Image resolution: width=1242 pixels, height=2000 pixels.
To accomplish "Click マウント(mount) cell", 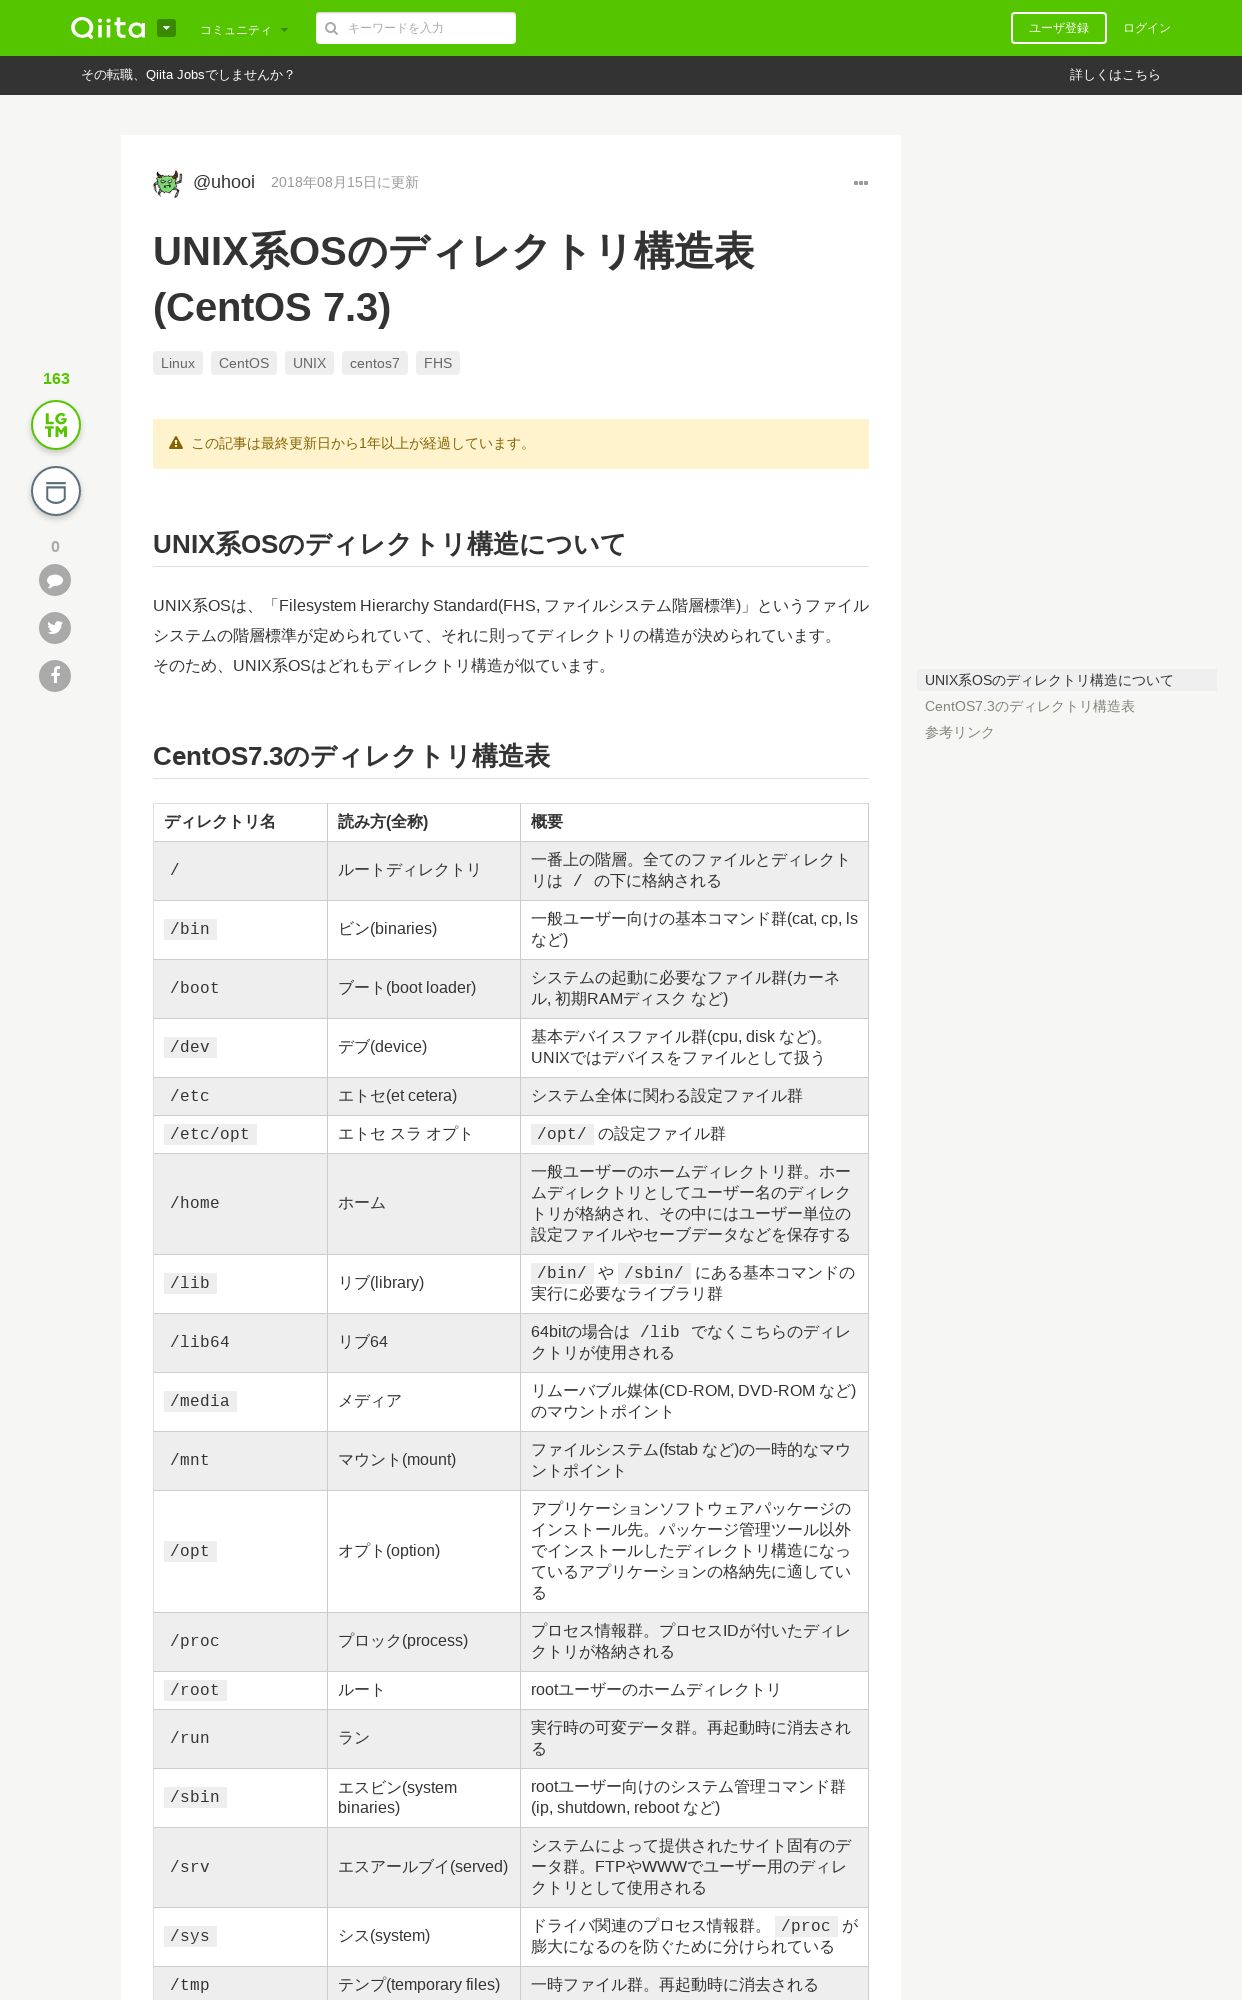I will pyautogui.click(x=424, y=1460).
